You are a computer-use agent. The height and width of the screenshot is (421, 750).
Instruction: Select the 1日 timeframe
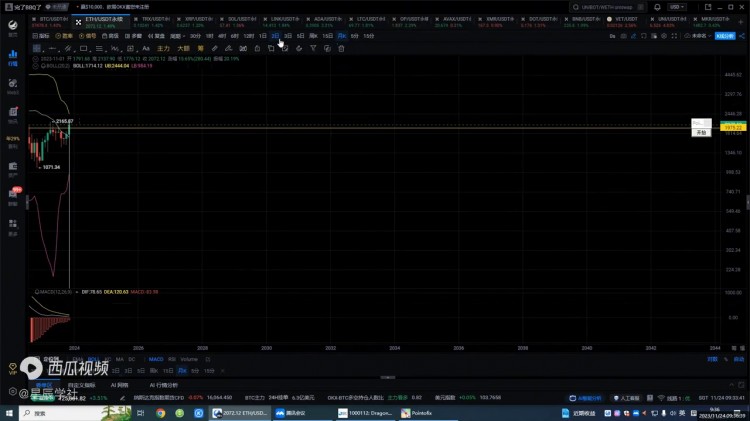click(x=263, y=36)
